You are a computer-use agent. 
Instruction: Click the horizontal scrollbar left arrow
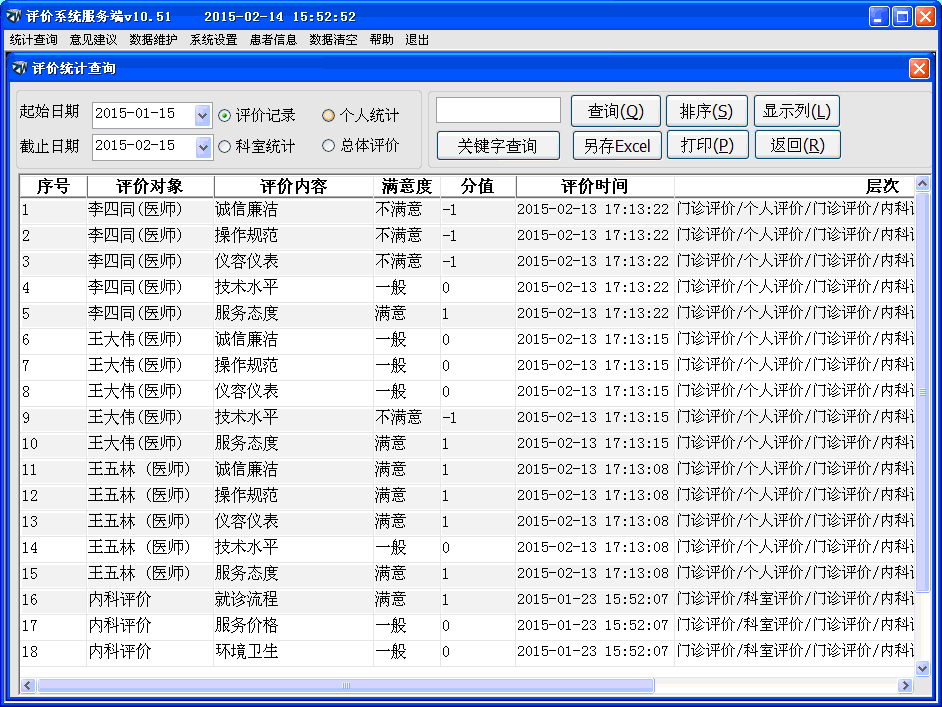pos(28,685)
